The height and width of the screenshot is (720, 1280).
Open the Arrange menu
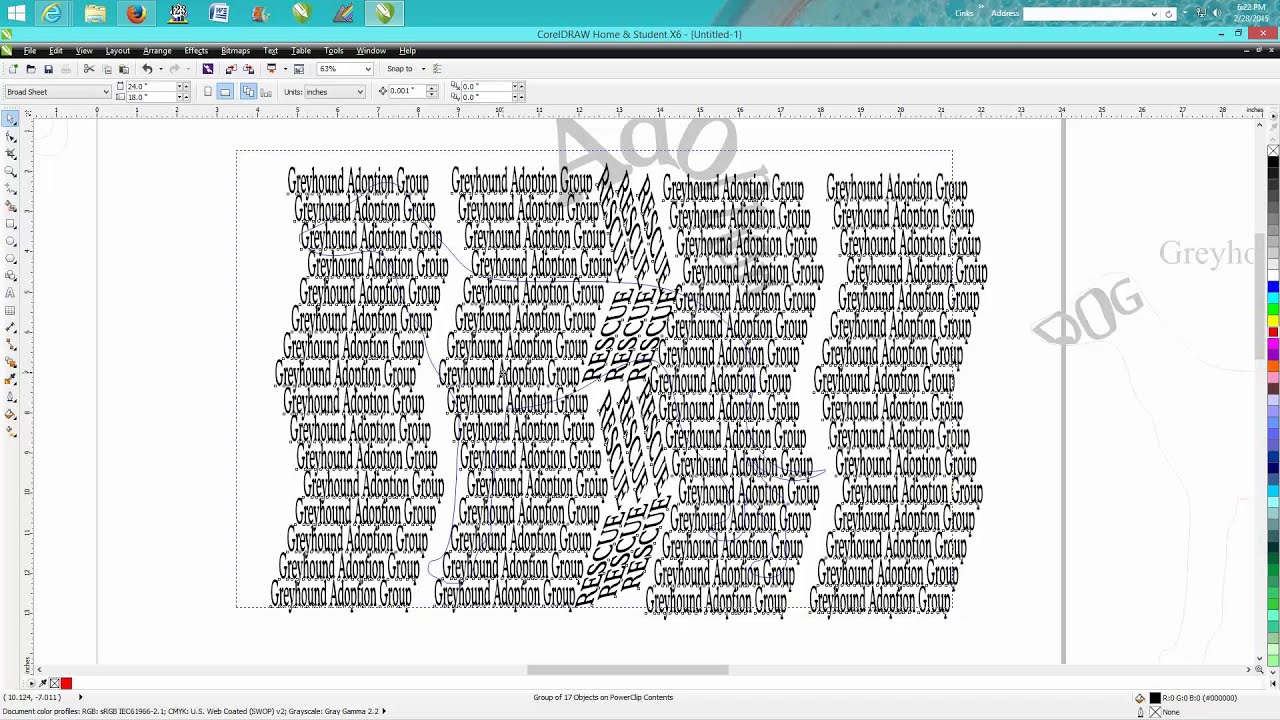157,51
